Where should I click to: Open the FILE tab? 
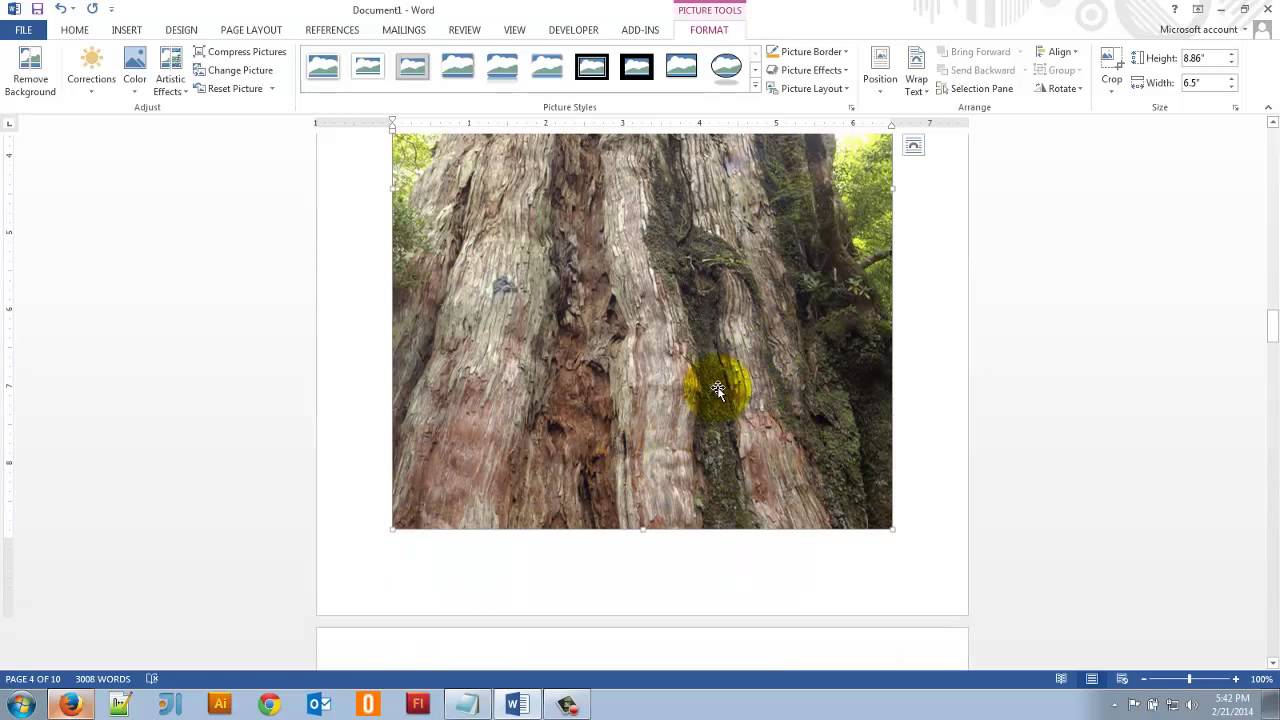tap(23, 30)
